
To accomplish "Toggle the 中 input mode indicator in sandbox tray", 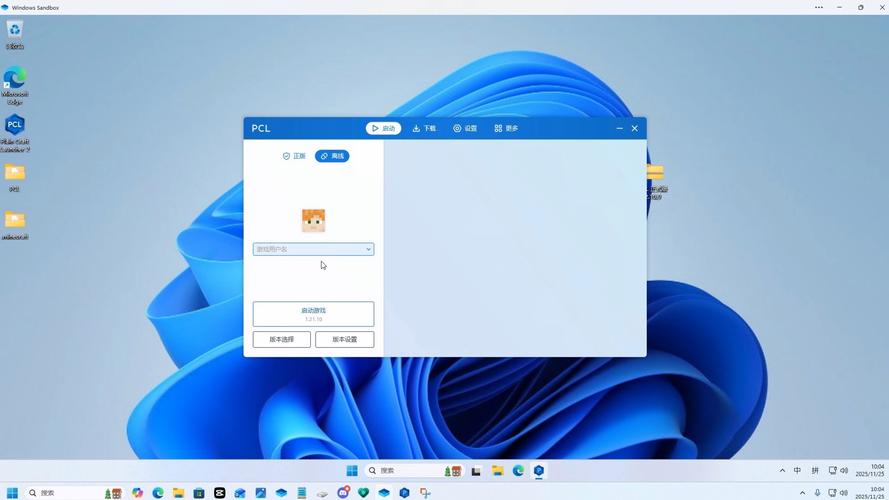I will click(798, 471).
